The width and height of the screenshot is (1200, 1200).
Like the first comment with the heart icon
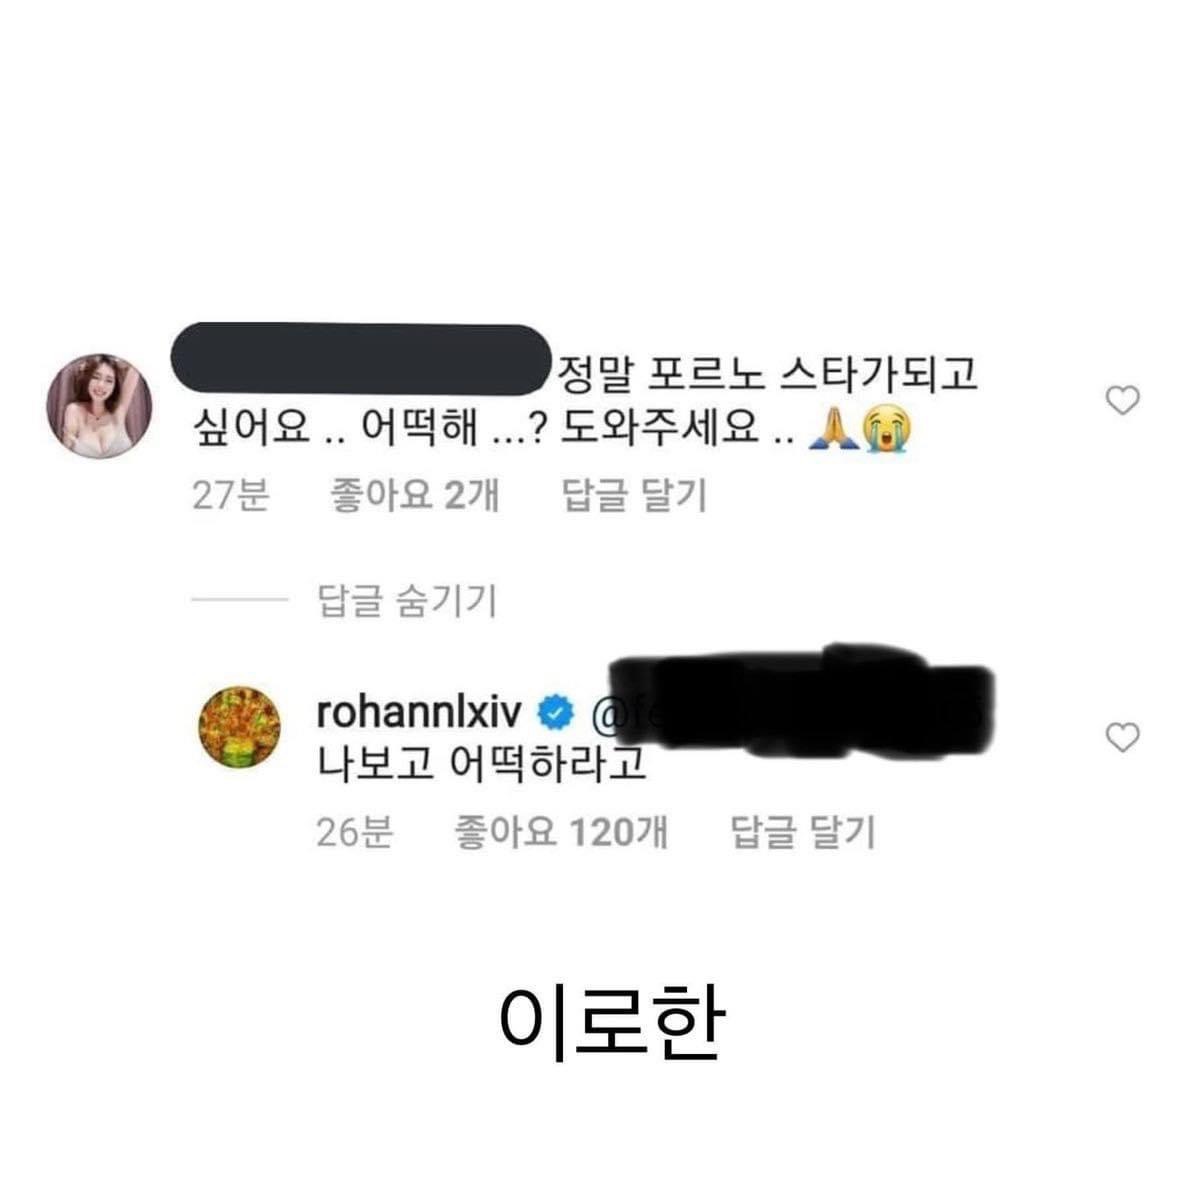pos(1124,400)
